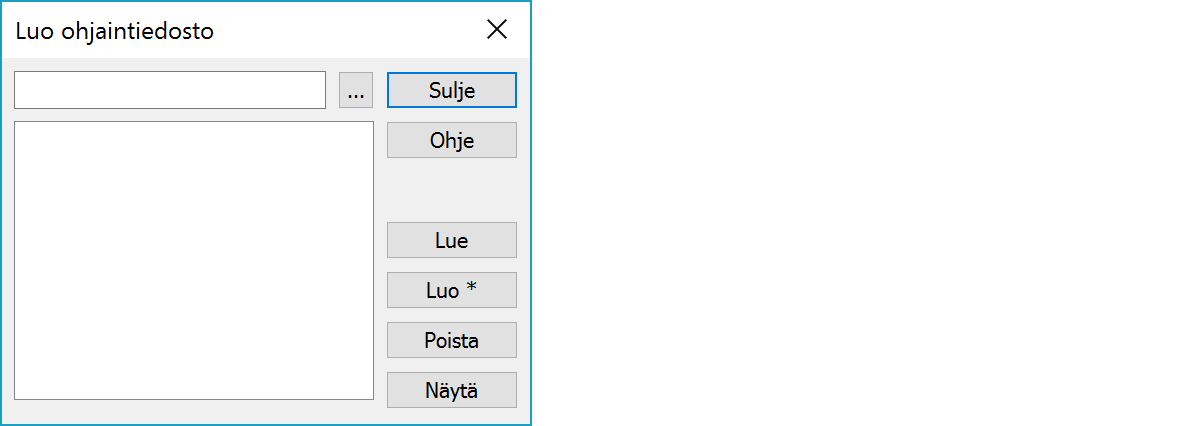Click the Lue button
Image resolution: width=1200 pixels, height=426 pixels.
pyautogui.click(x=451, y=240)
